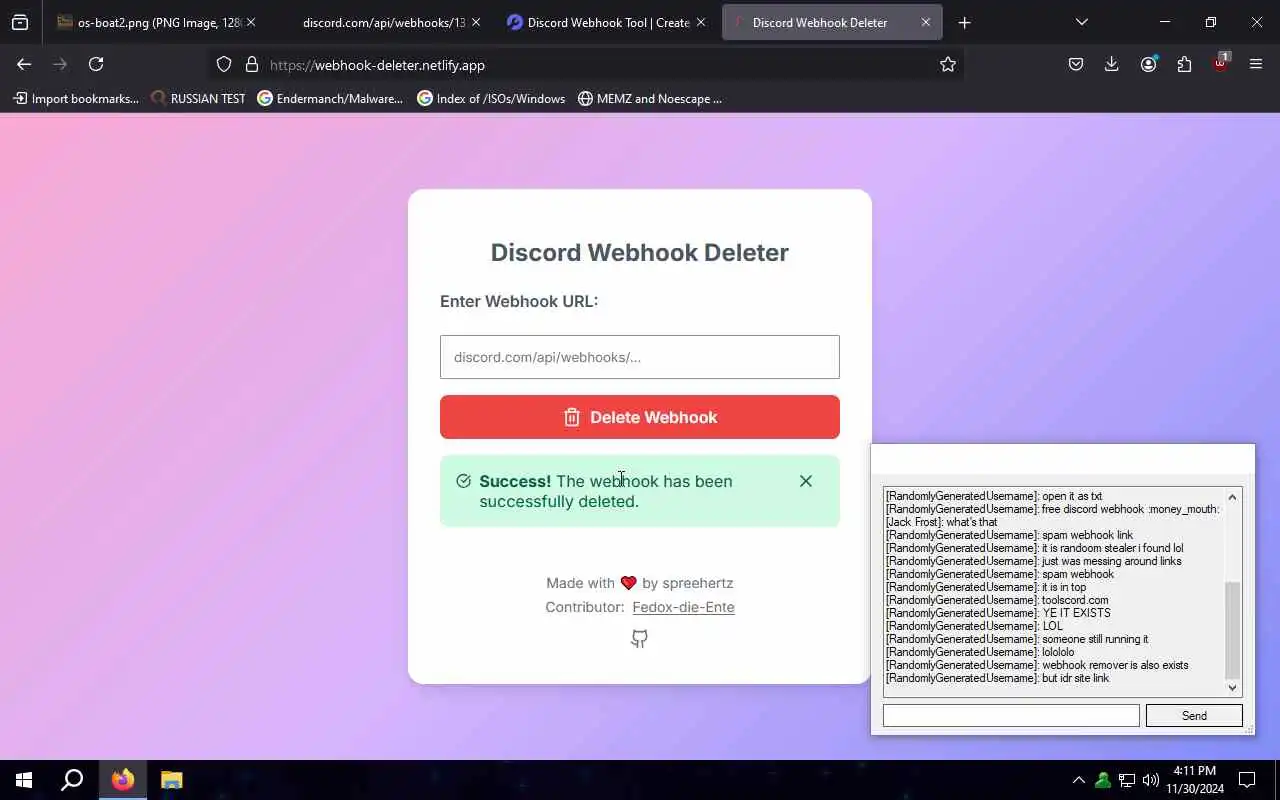The width and height of the screenshot is (1280, 800).
Task: Click the tracking protection shield icon
Action: point(224,64)
